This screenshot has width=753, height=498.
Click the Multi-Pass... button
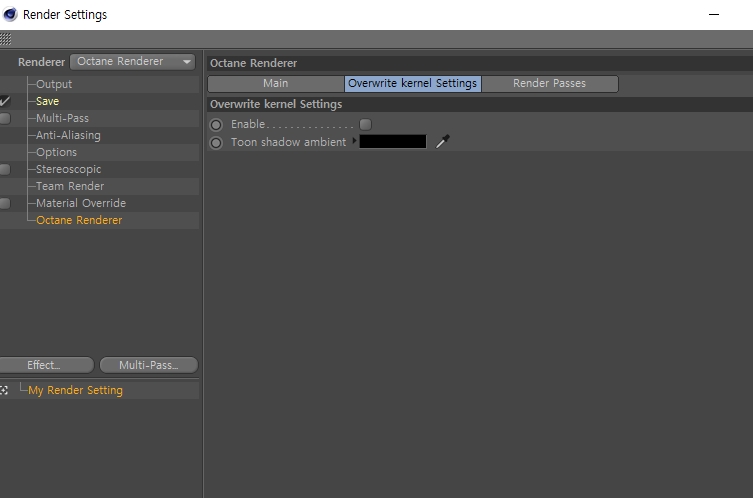pyautogui.click(x=149, y=365)
